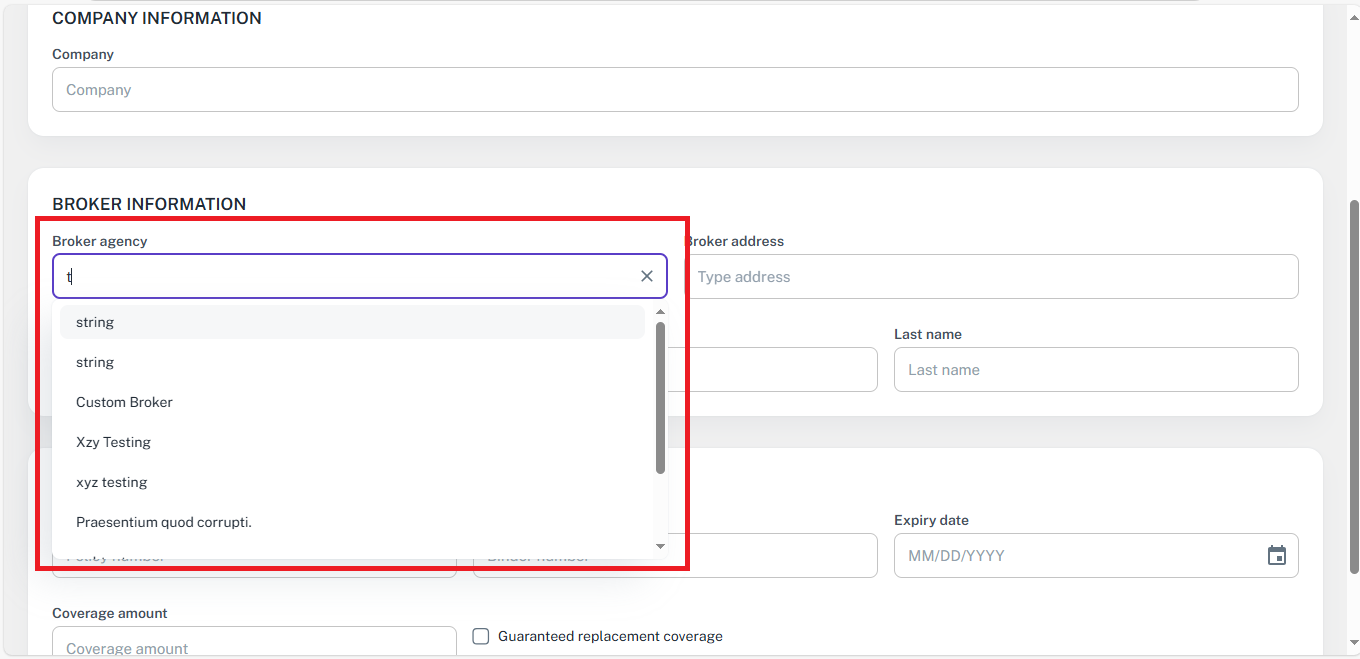This screenshot has width=1360, height=659.
Task: Enable Guaranteed replacement coverage checkbox
Action: point(481,636)
